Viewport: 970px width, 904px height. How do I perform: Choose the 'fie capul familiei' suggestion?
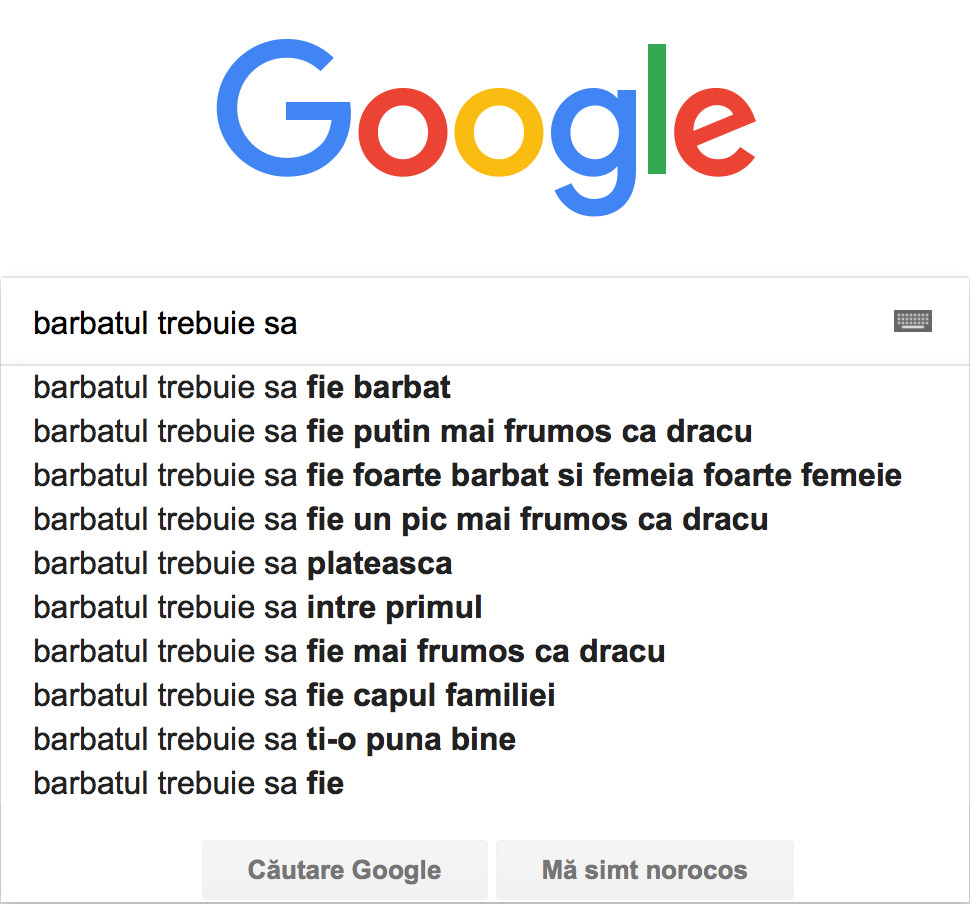tap(294, 695)
